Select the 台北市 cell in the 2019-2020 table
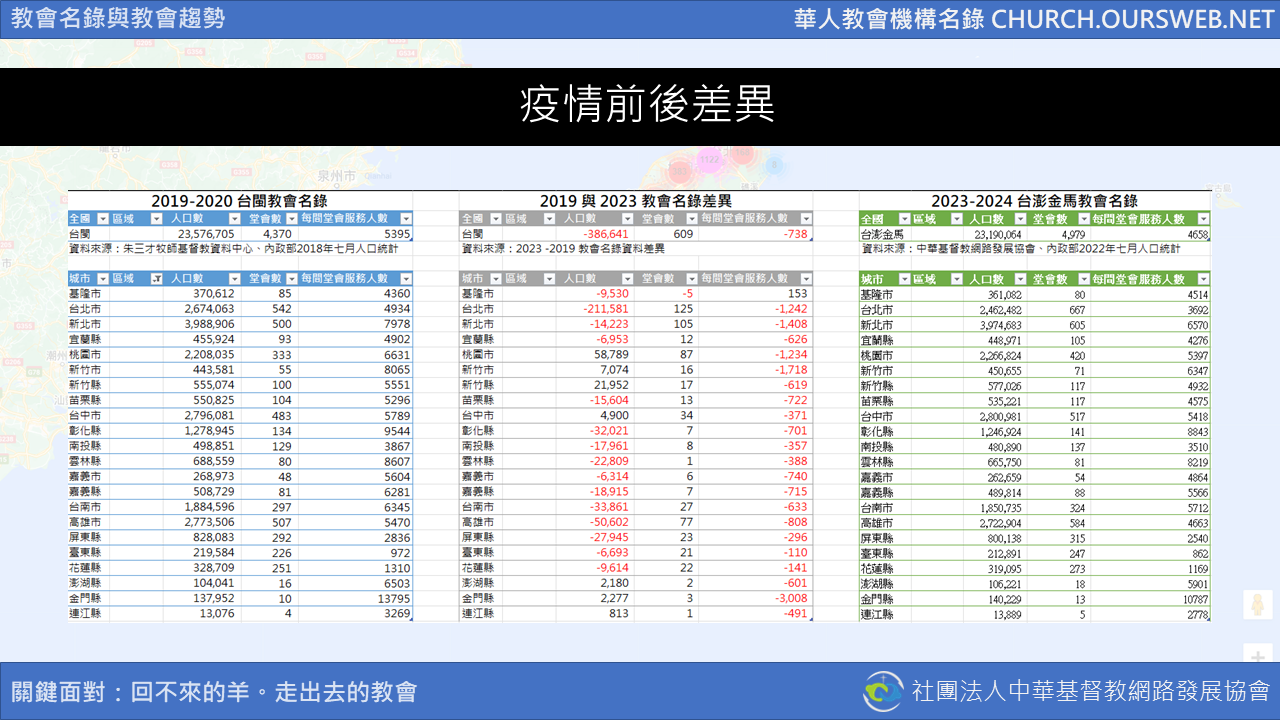 tap(87, 309)
